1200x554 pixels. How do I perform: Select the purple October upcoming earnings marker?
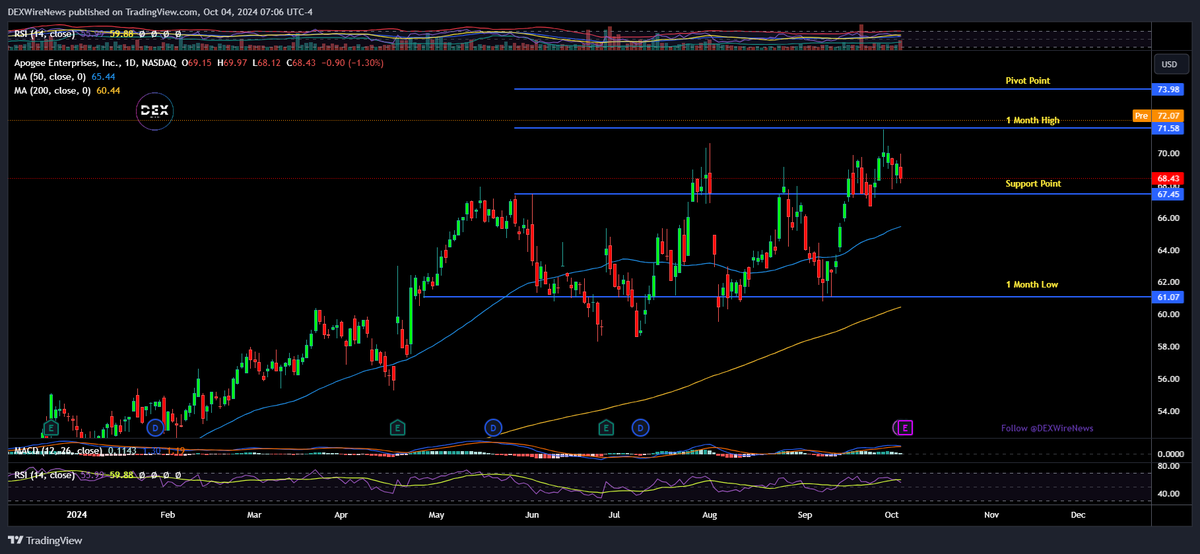(x=905, y=428)
